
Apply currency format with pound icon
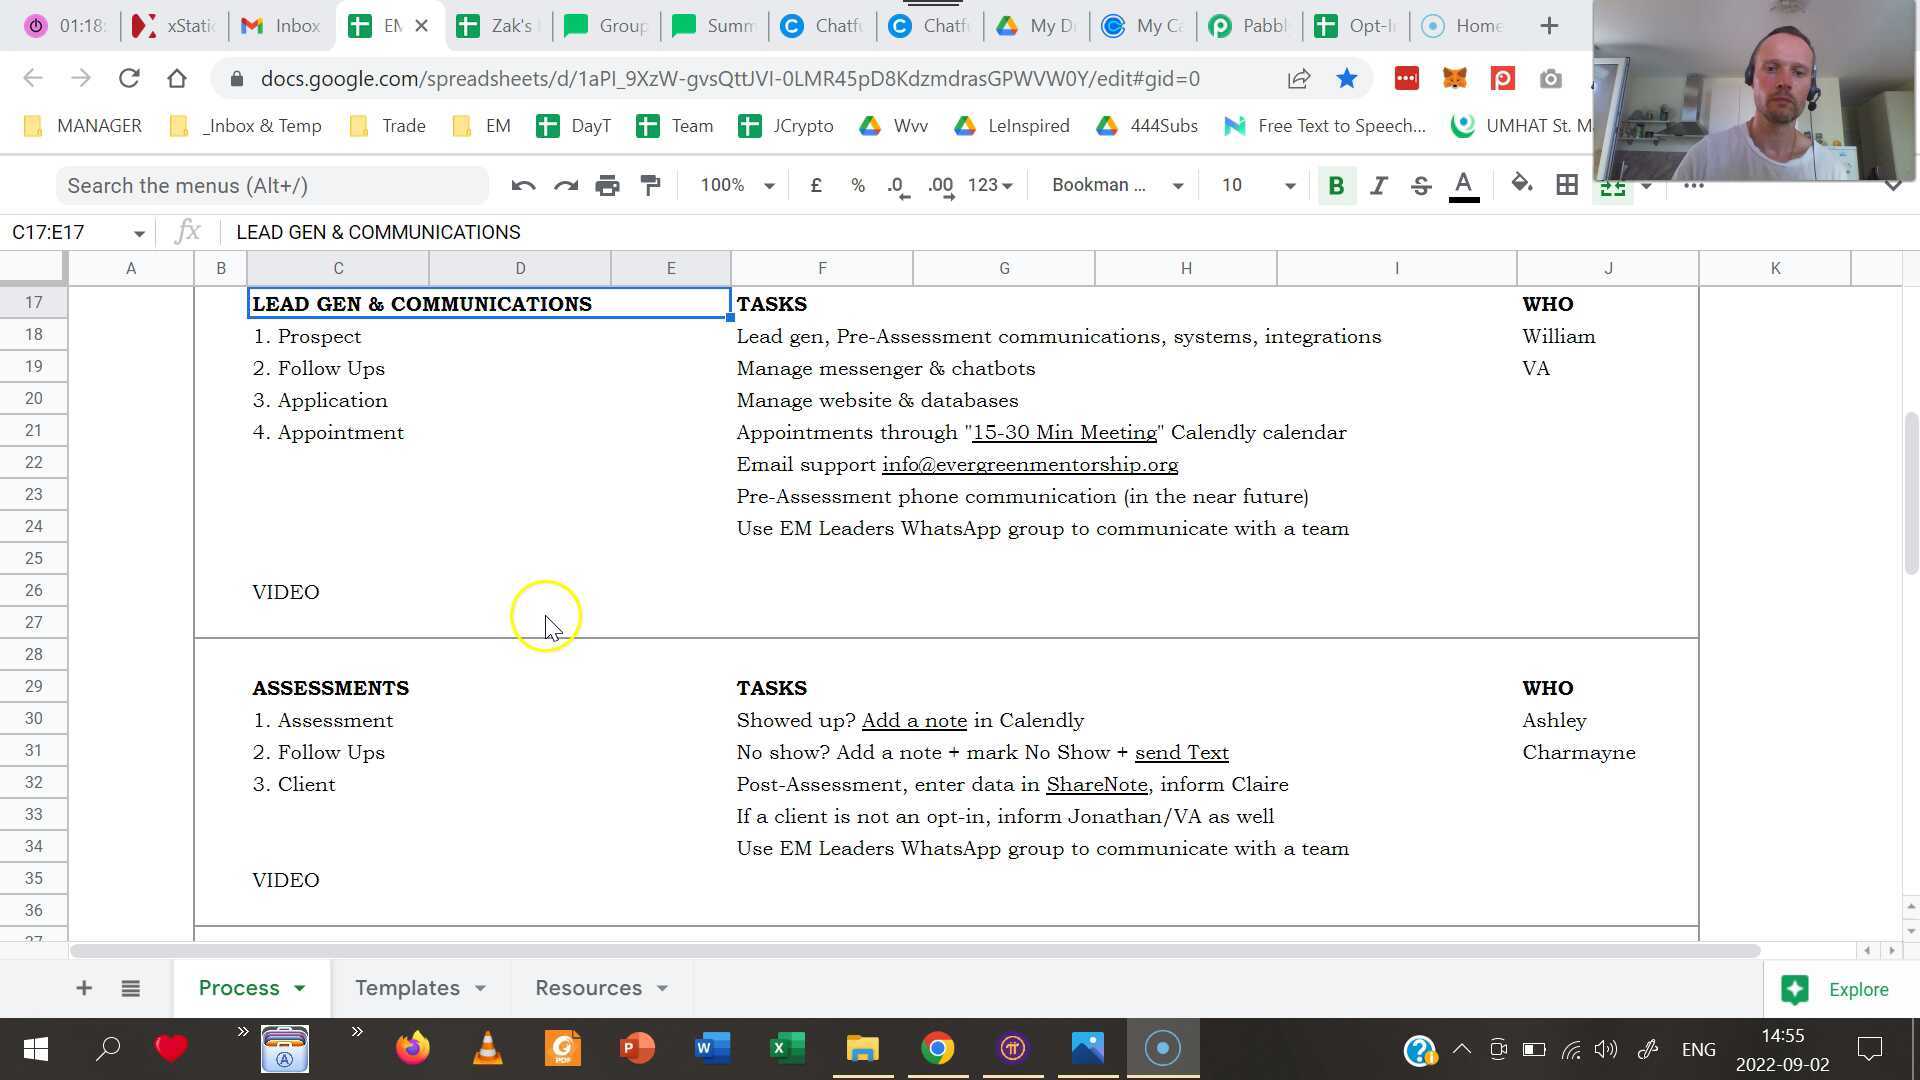[x=815, y=185]
